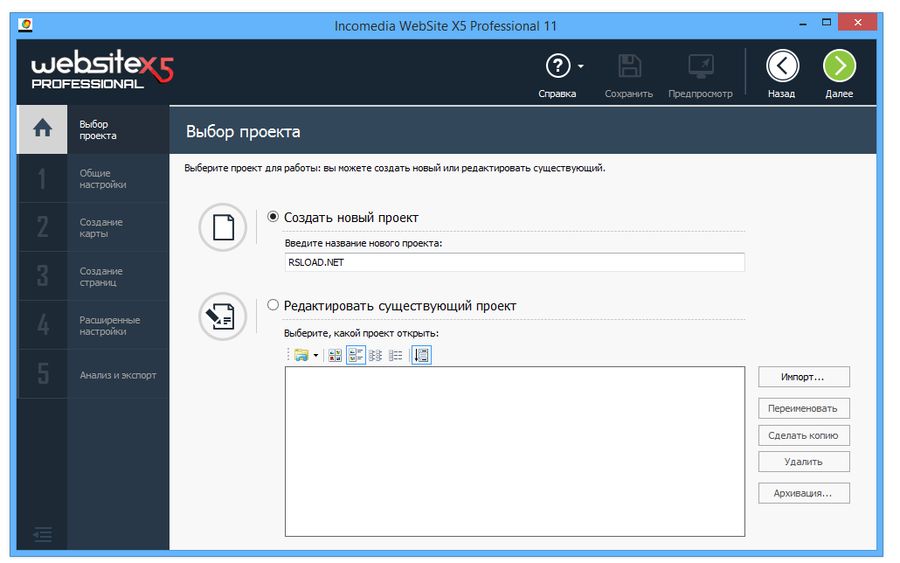Collapse sidebar with bottom-left menu icon

[x=42, y=534]
